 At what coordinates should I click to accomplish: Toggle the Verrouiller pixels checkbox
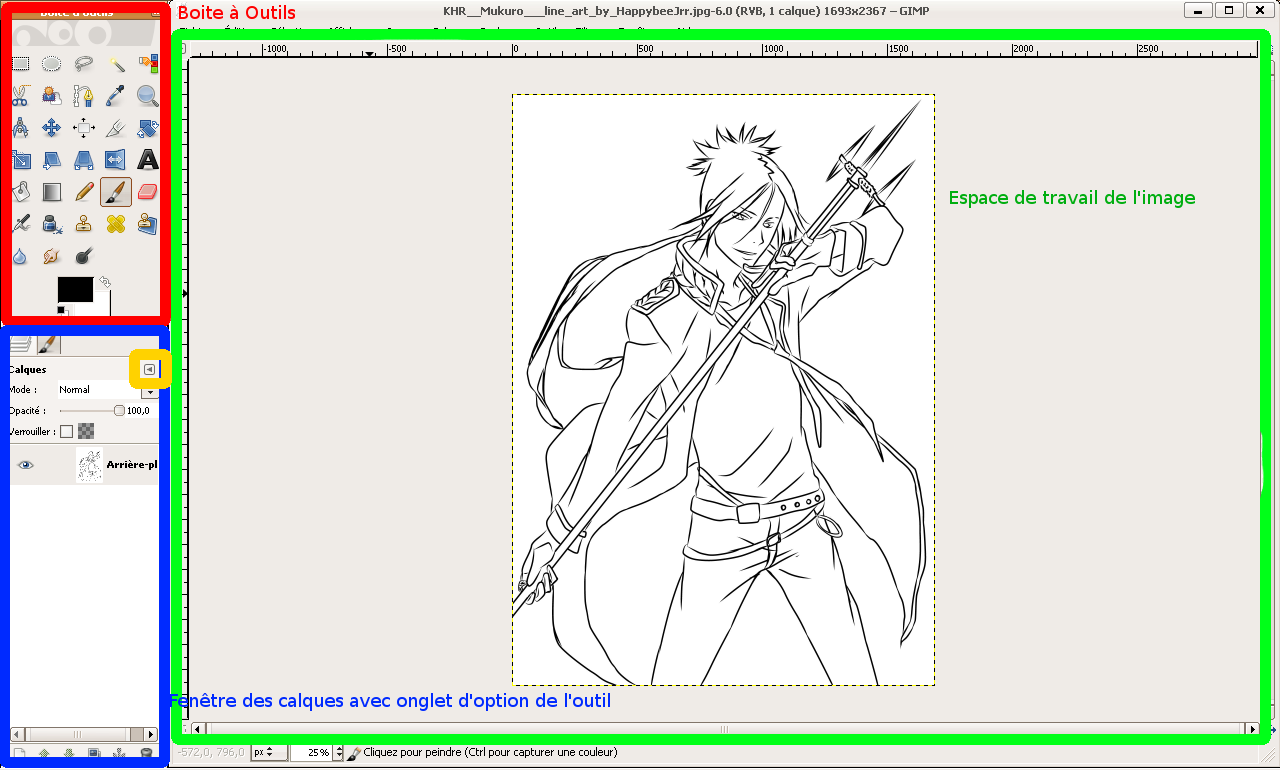(67, 432)
